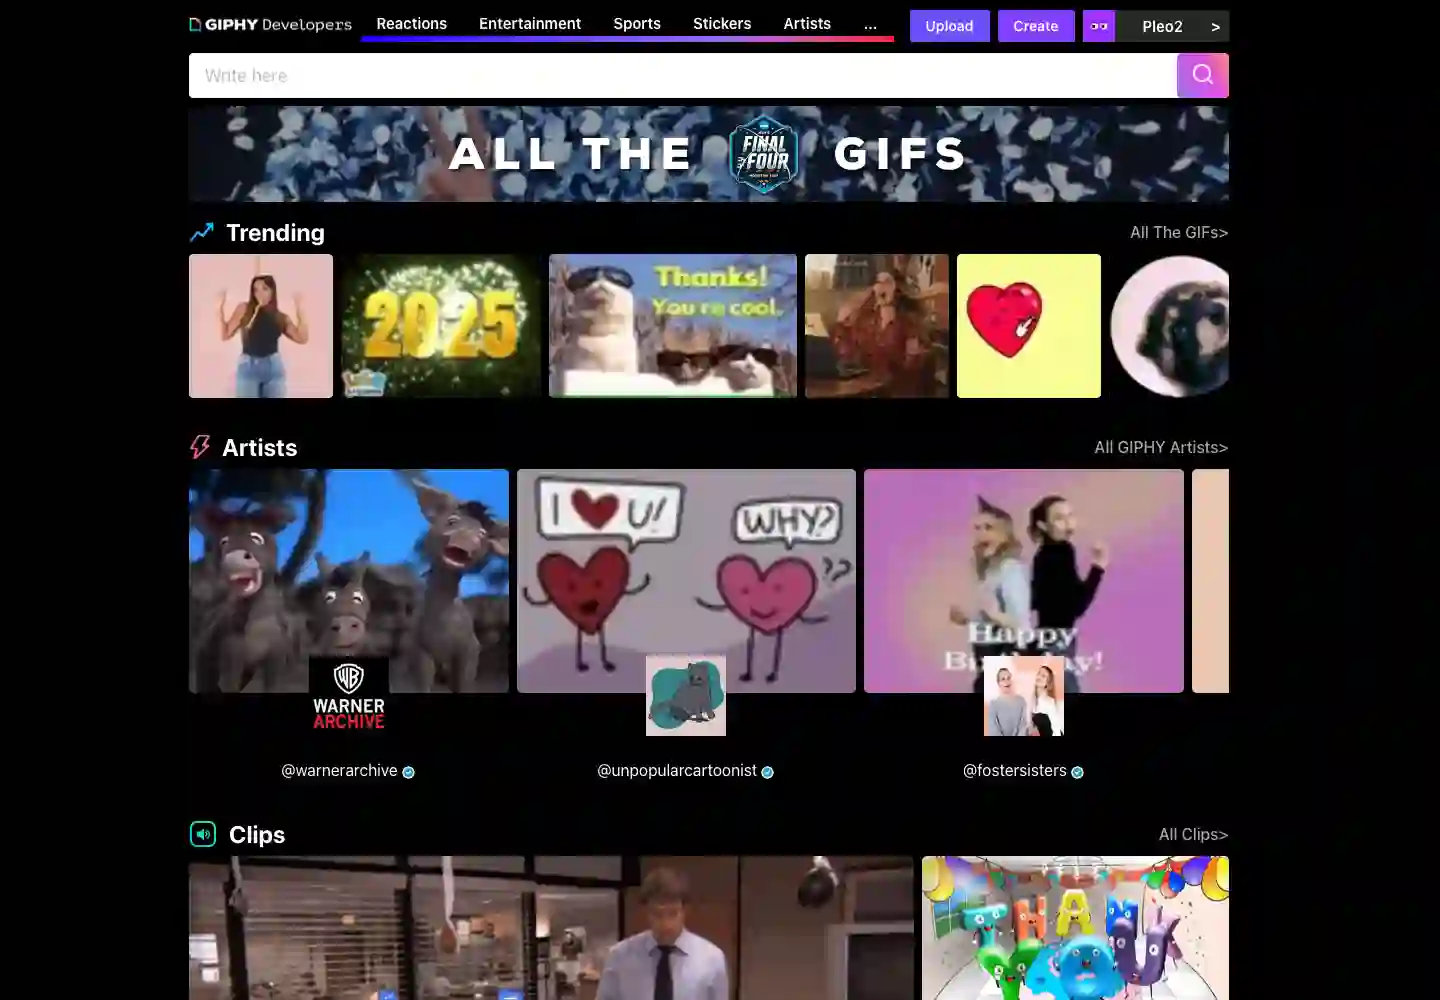The height and width of the screenshot is (1000, 1440).
Task: Click the Artists lightning bolt icon
Action: pyautogui.click(x=200, y=447)
